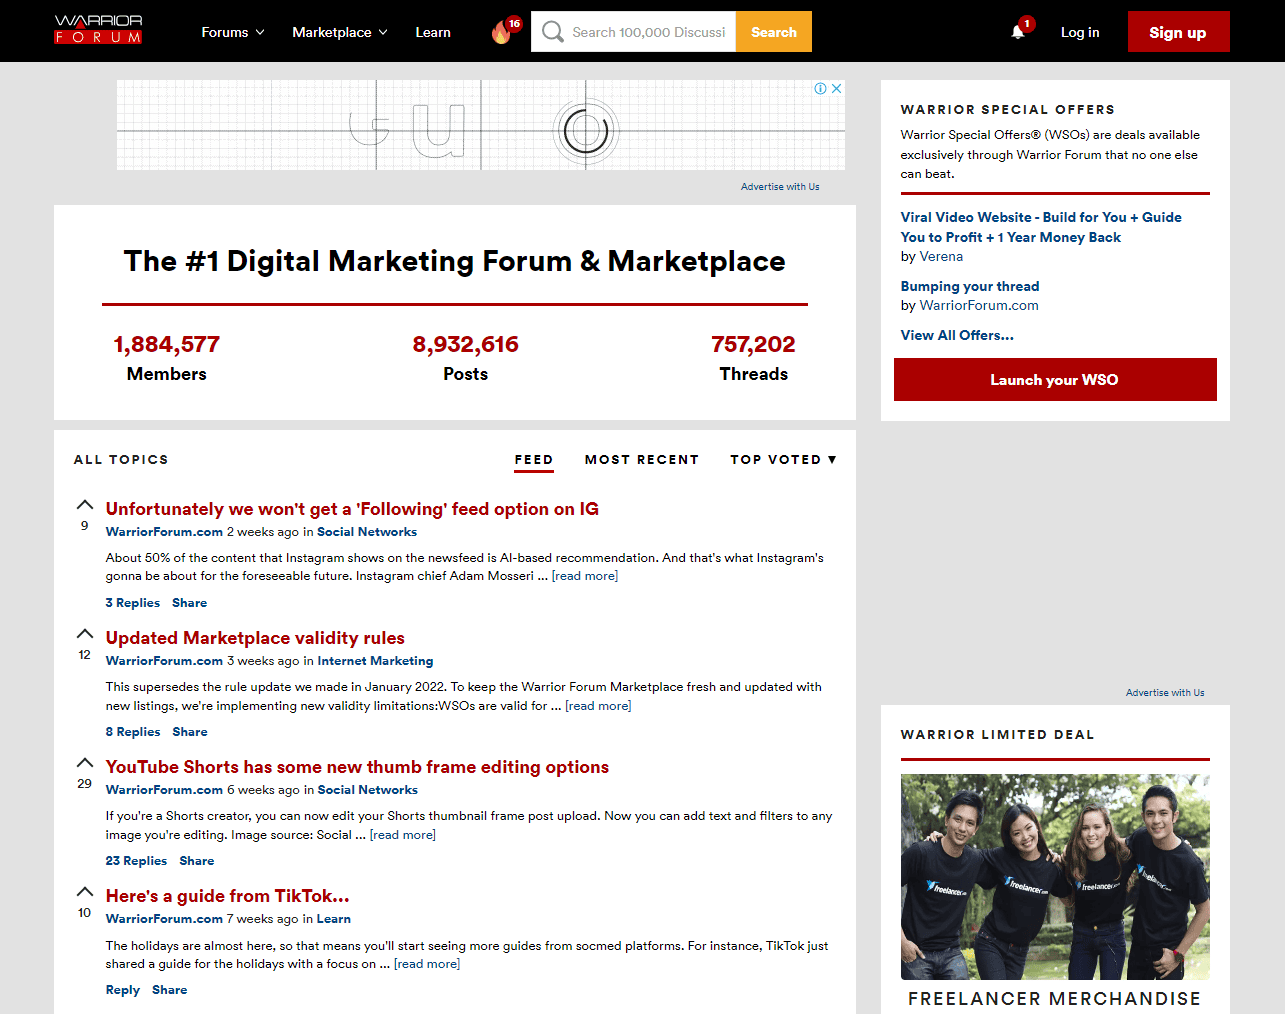Focus the Search 100,000 Discussions field

coord(648,32)
